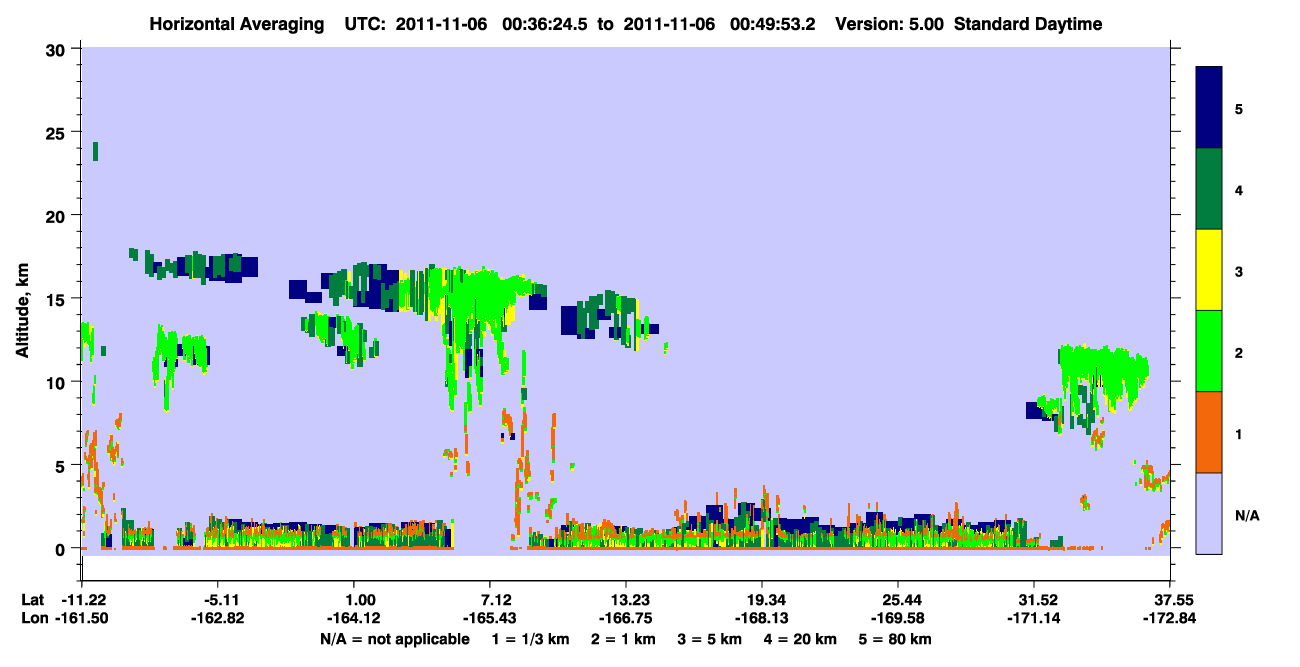Click the longitude value -162.82

click(x=218, y=618)
